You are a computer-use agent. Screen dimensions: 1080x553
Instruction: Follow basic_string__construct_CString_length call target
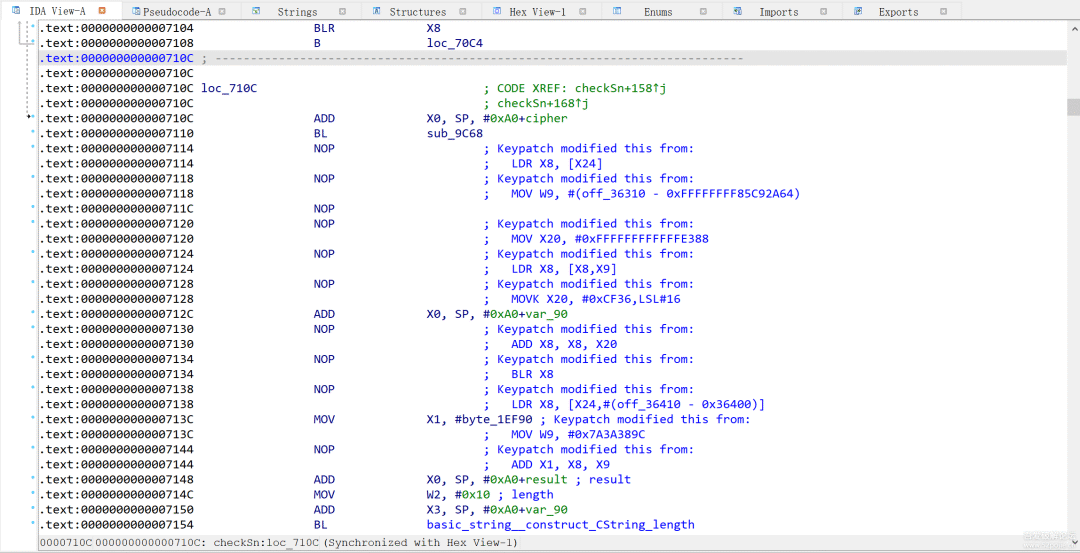[560, 524]
